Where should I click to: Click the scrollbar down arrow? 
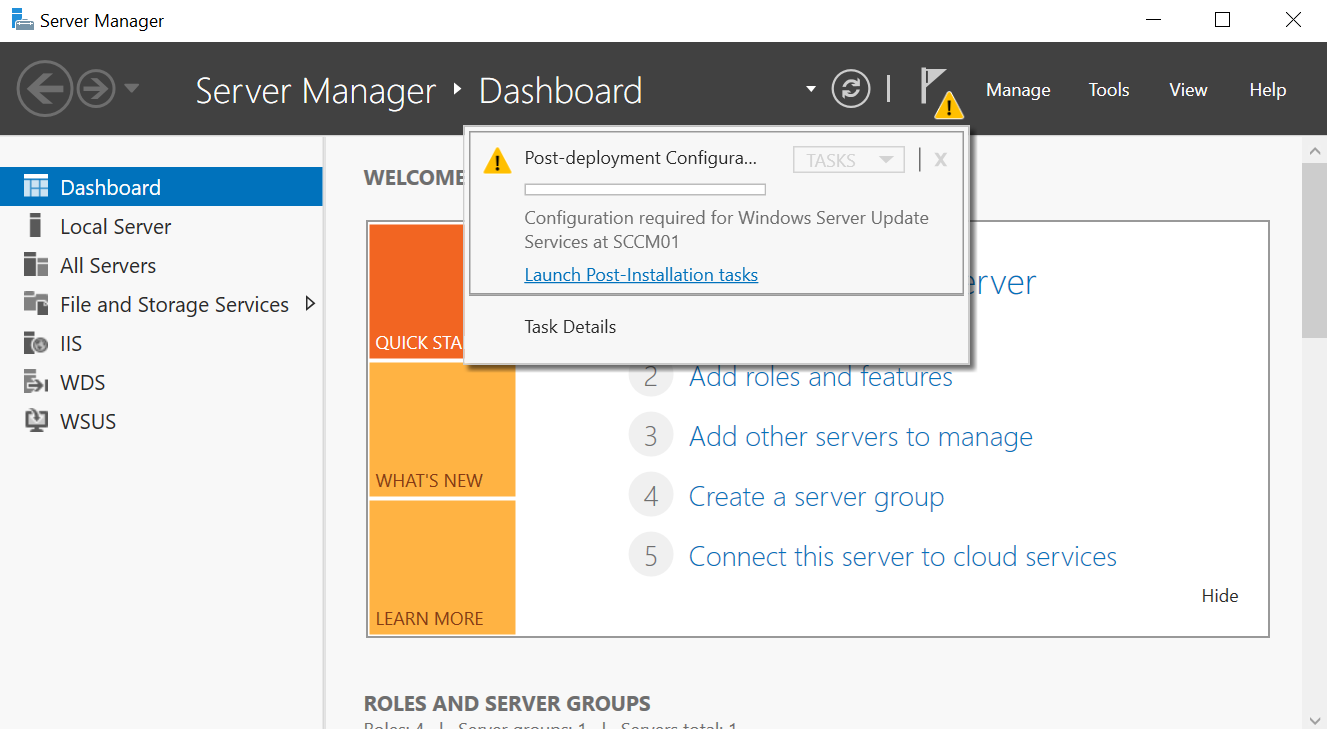[1314, 718]
